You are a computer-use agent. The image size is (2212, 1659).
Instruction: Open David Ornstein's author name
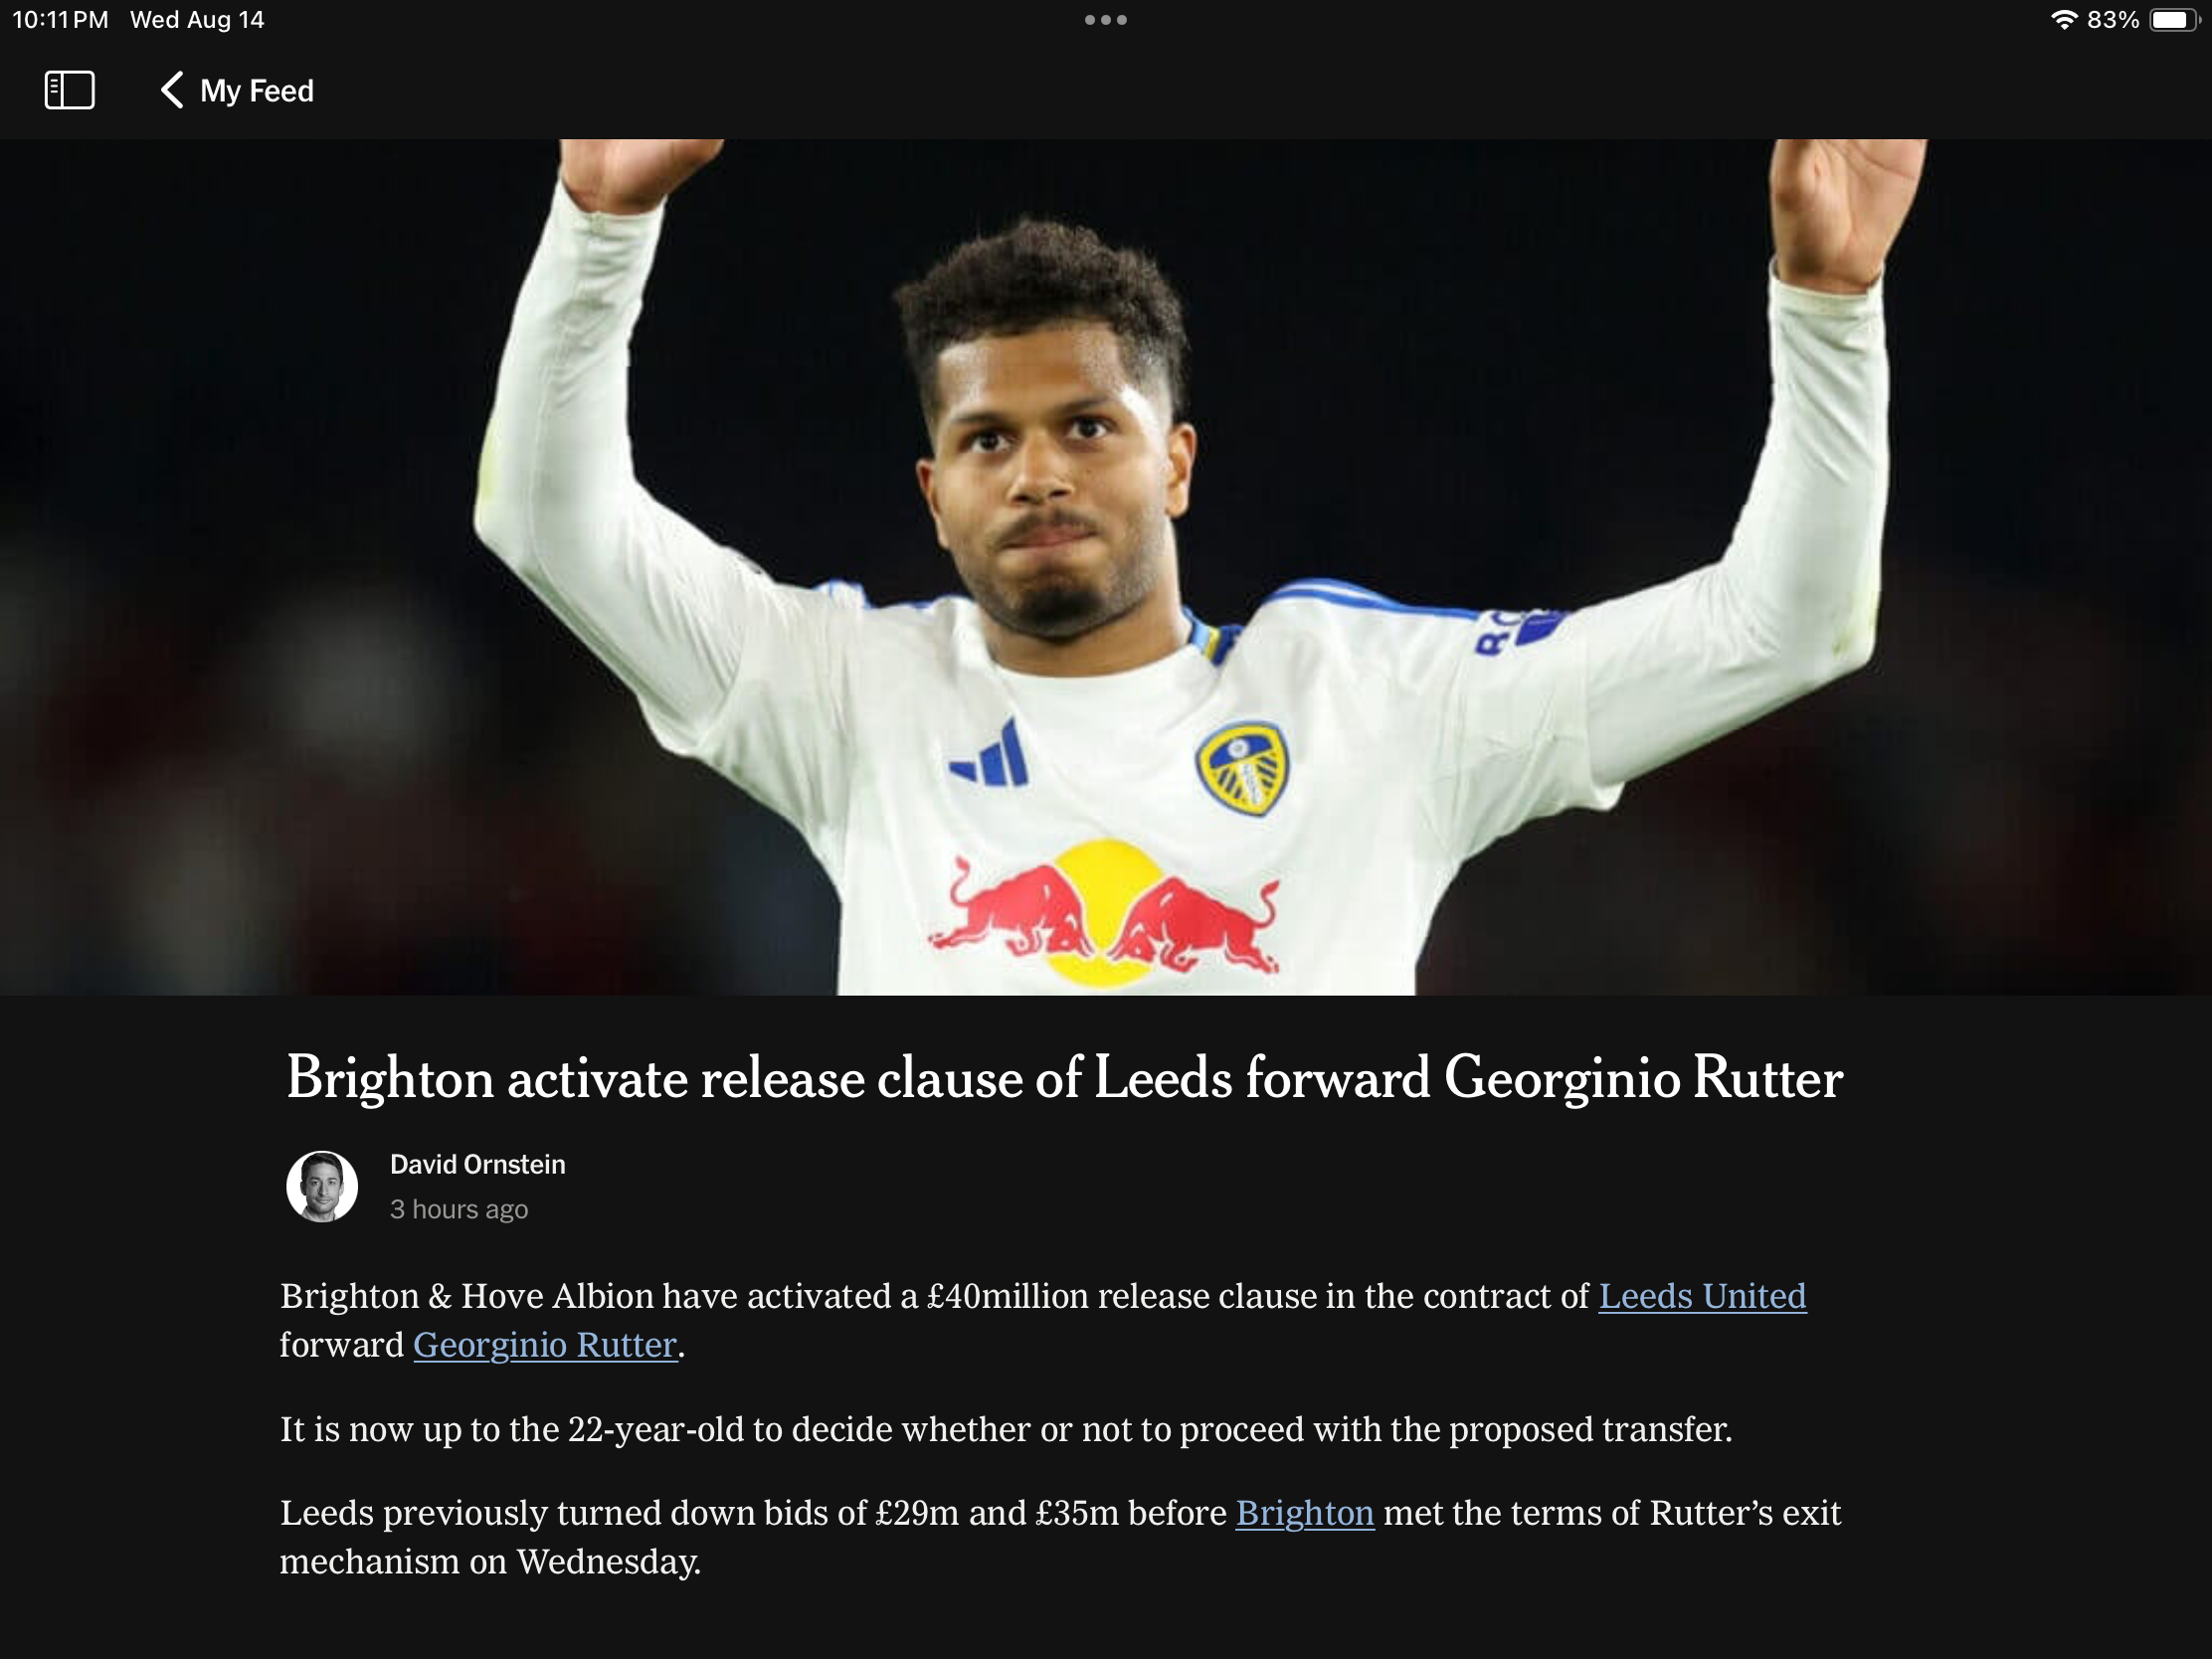tap(477, 1164)
